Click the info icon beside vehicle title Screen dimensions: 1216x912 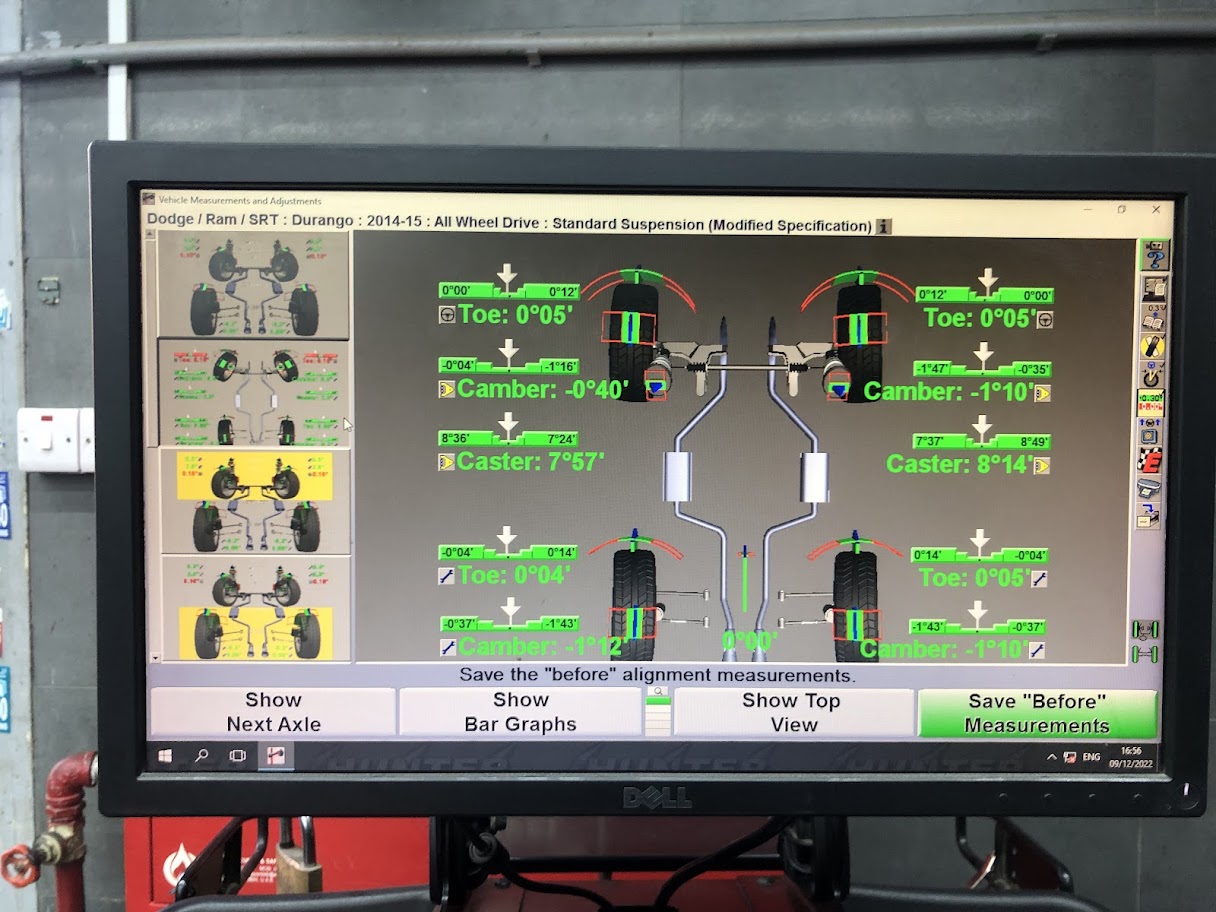pyautogui.click(x=884, y=226)
